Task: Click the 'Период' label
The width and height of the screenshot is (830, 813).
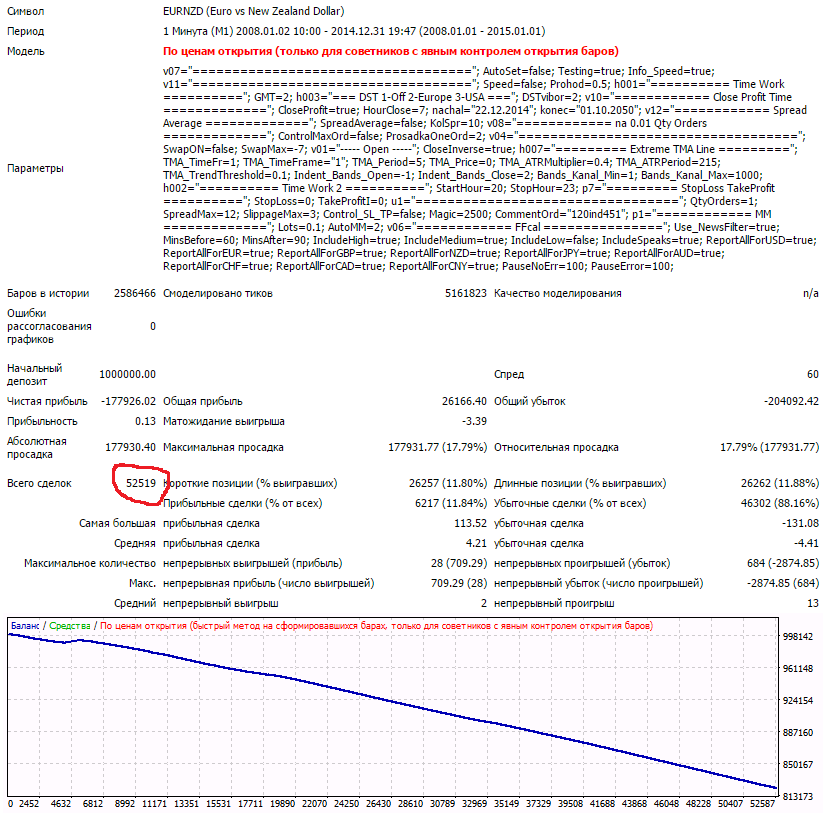Action: click(x=25, y=31)
